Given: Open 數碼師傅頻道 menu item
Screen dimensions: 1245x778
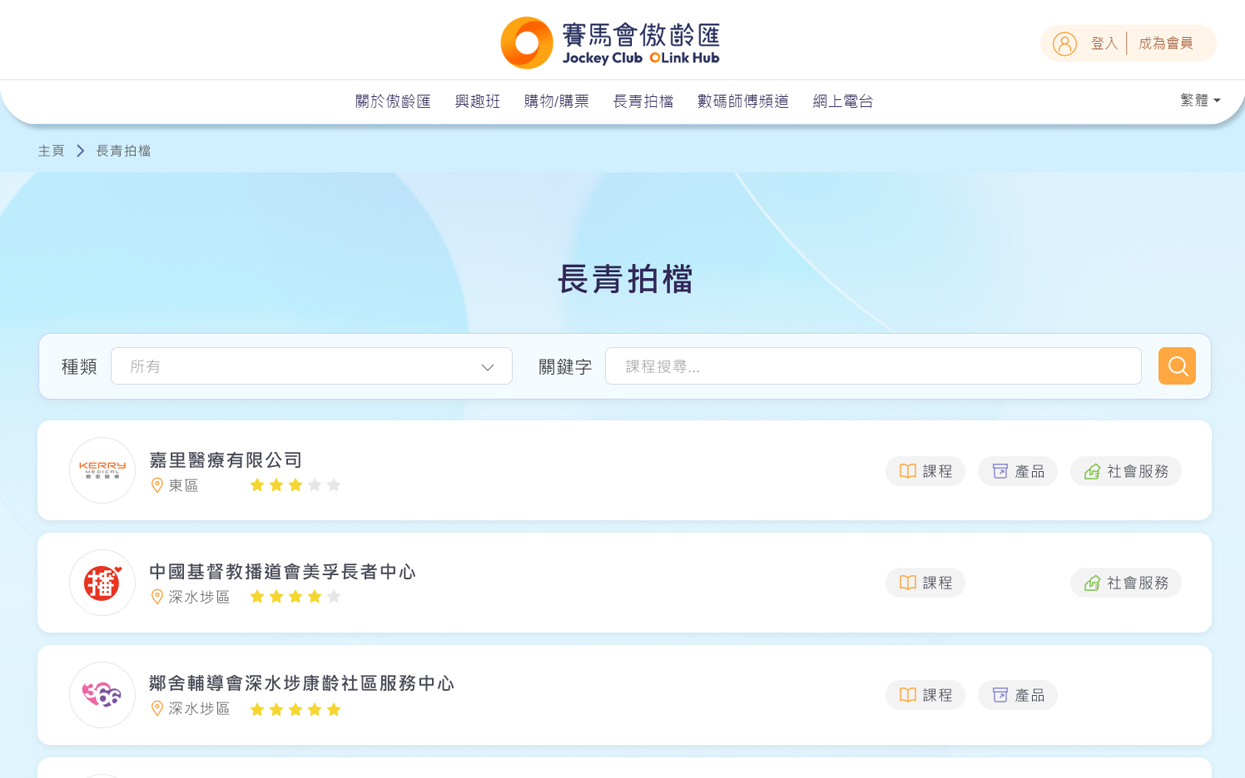Looking at the screenshot, I should click(743, 101).
